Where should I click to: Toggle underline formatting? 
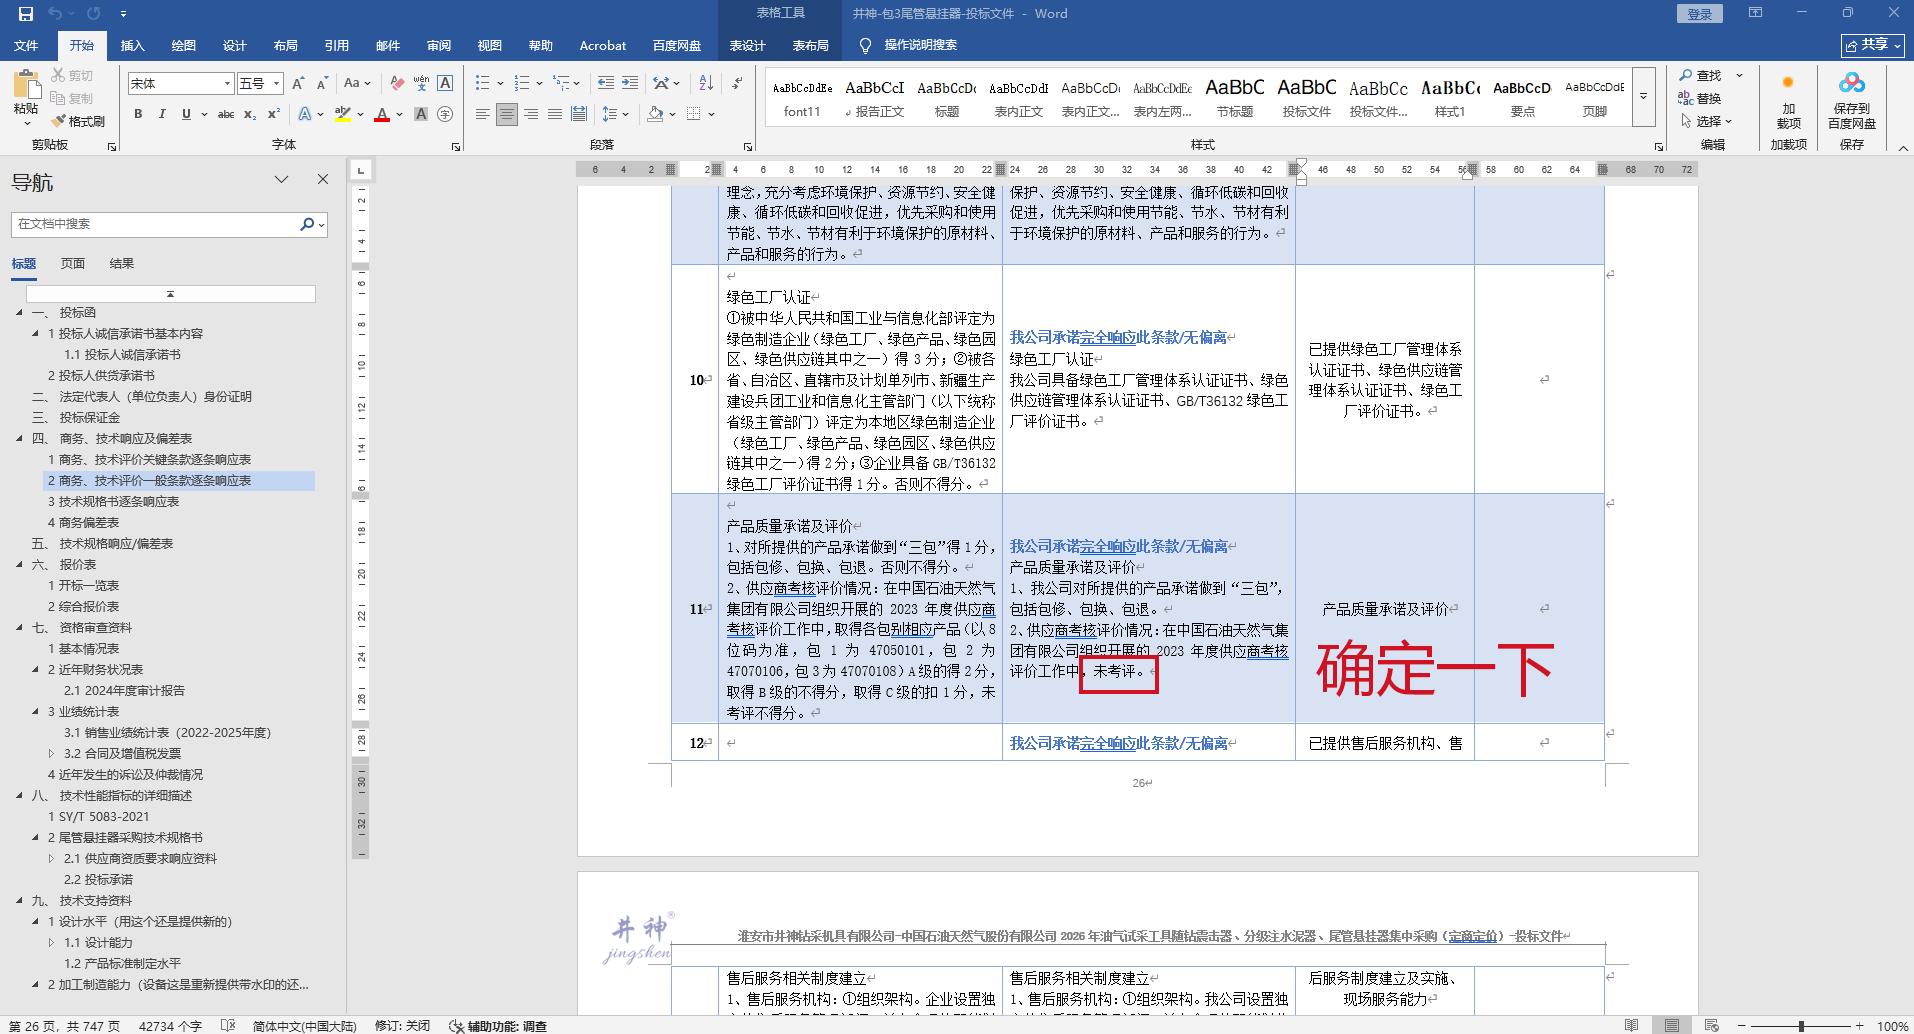pyautogui.click(x=186, y=114)
